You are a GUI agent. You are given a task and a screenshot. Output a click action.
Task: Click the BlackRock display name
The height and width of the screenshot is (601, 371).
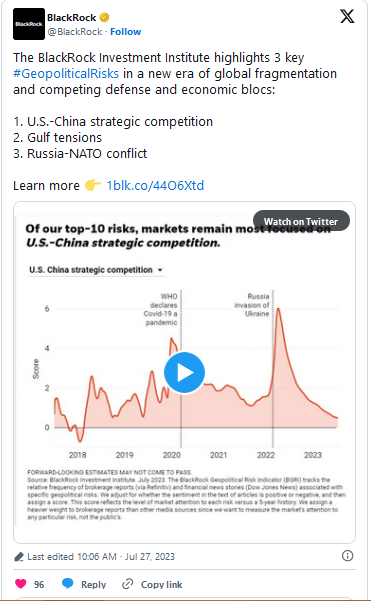pos(72,18)
